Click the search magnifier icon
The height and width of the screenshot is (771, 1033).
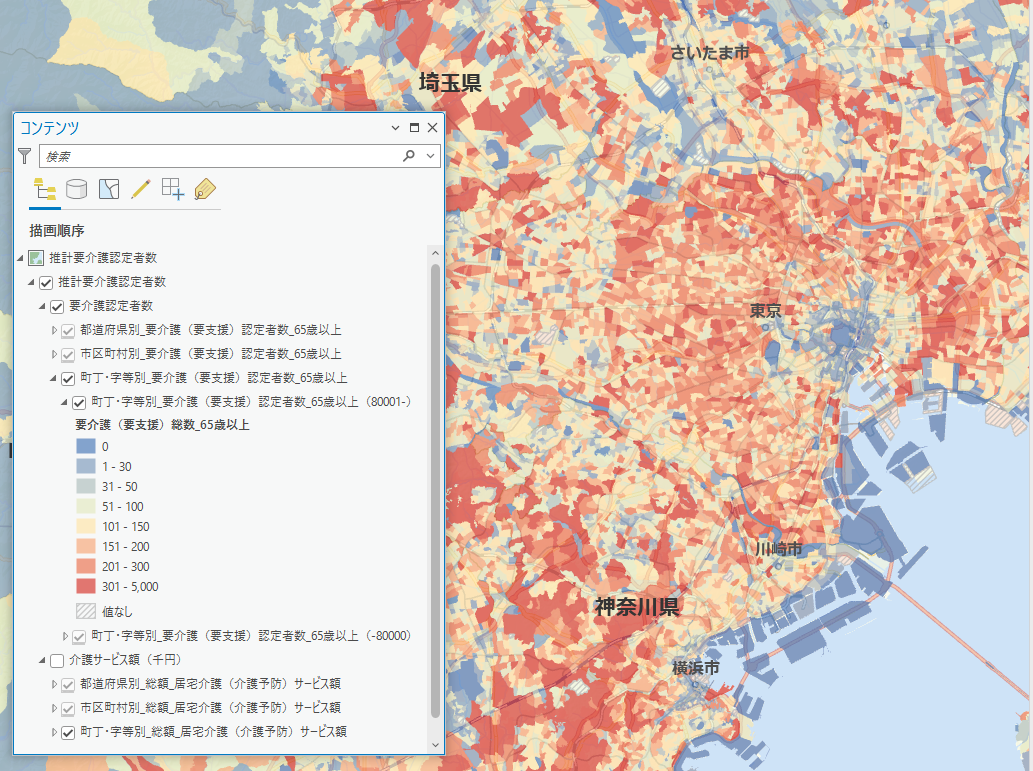(409, 156)
